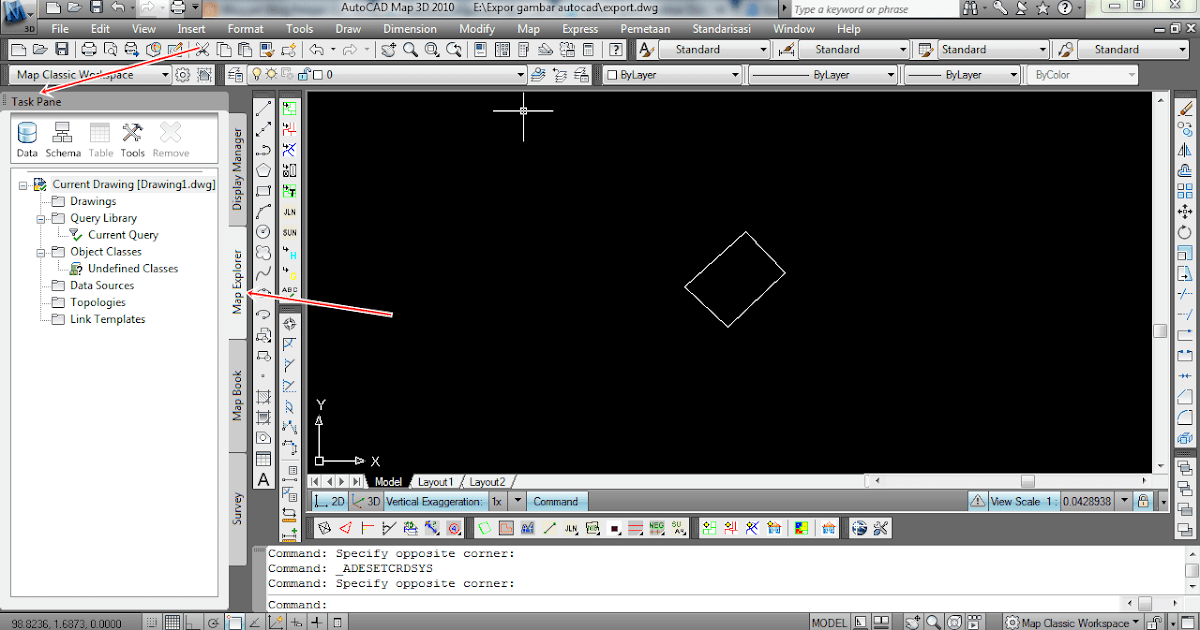Toggle layer on/off lightbulb in layer dropdown
This screenshot has width=1200, height=630.
point(257,75)
